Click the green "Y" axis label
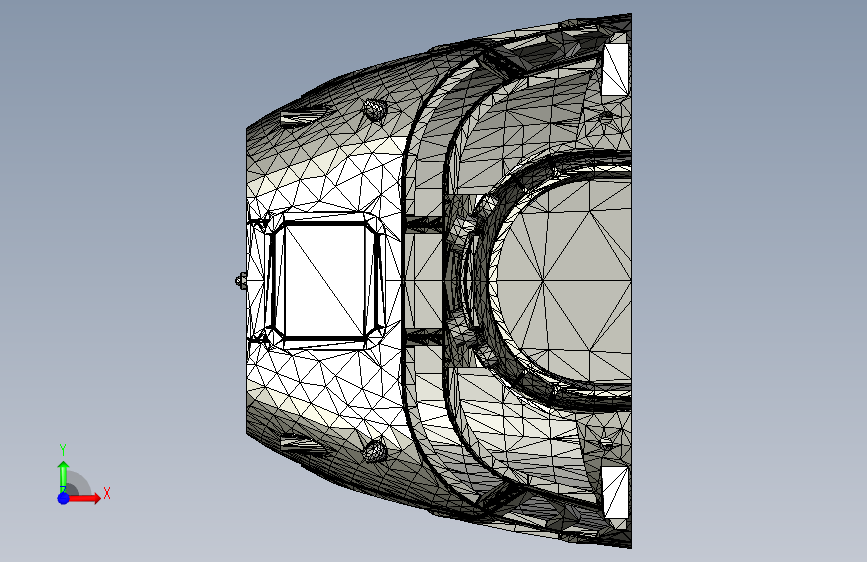The image size is (867, 562). coord(63,450)
